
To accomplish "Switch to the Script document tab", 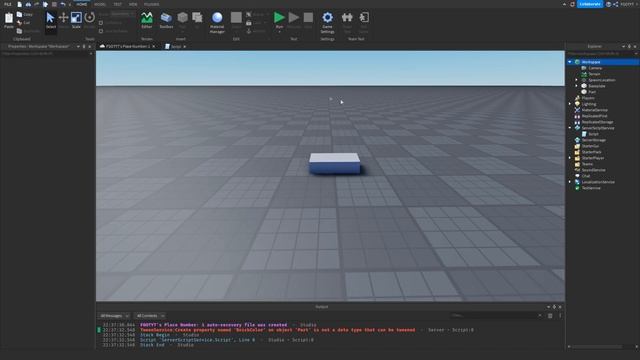I will point(176,47).
